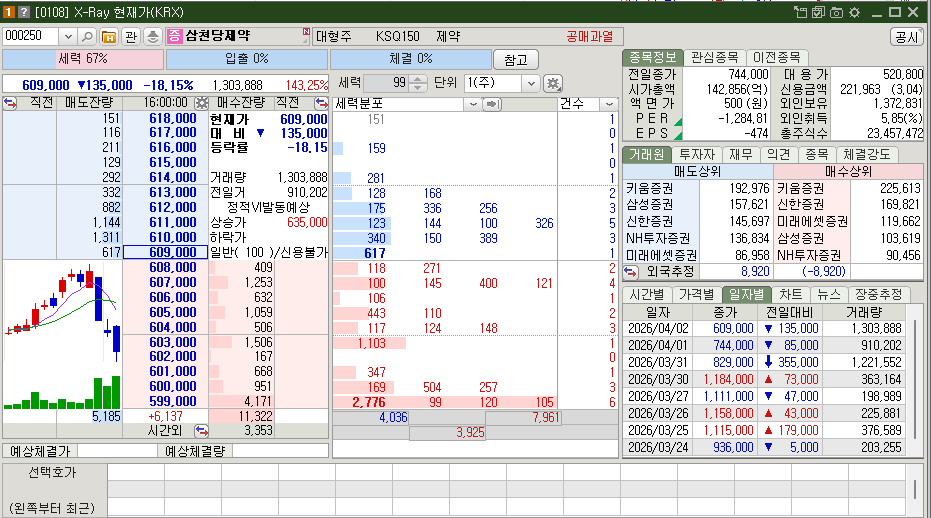Click 미래에셋증권 in 매수상위 column

coord(812,222)
